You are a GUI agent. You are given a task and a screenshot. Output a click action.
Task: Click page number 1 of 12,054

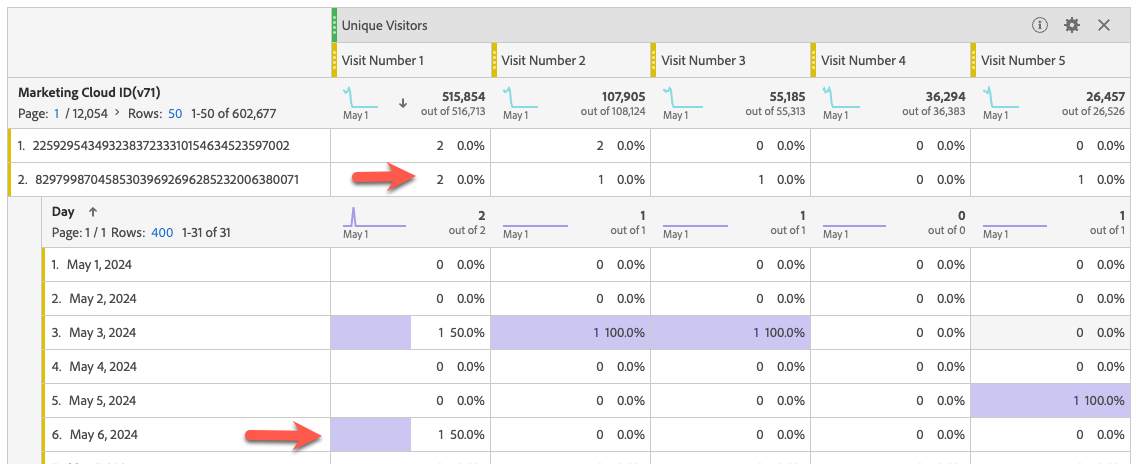tap(57, 114)
